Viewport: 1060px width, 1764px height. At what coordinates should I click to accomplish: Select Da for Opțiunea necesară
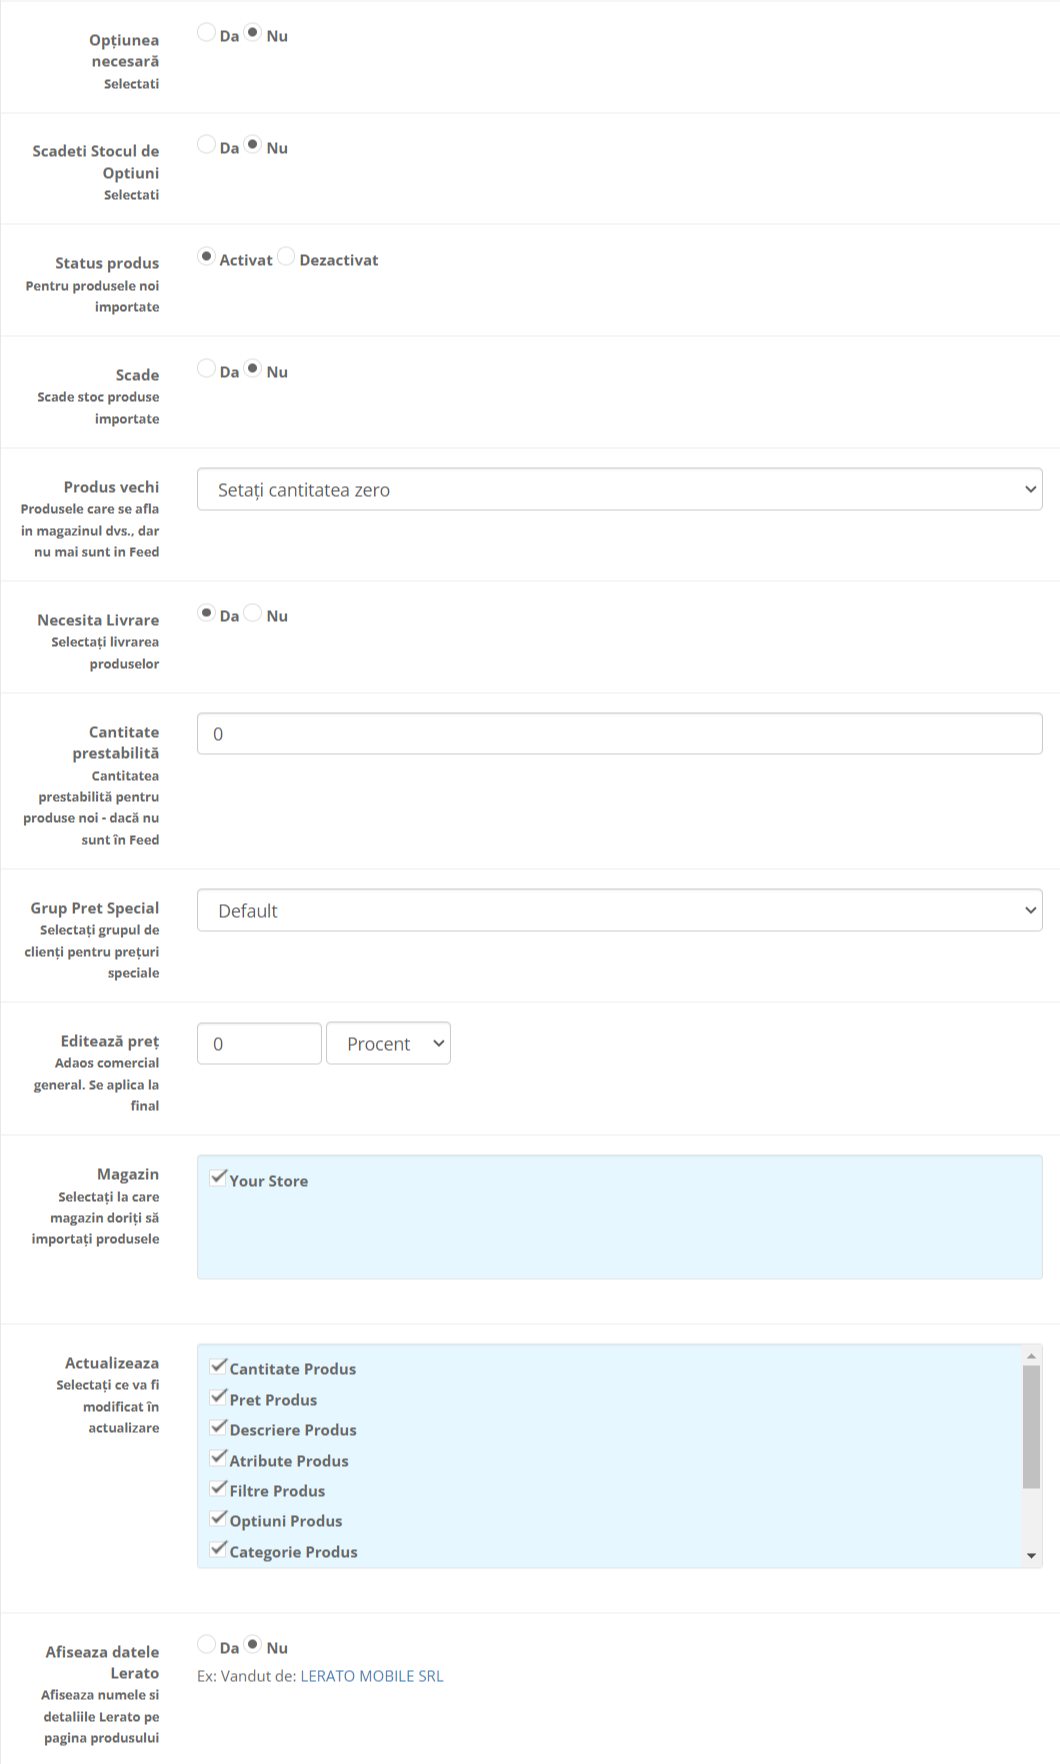(x=206, y=33)
